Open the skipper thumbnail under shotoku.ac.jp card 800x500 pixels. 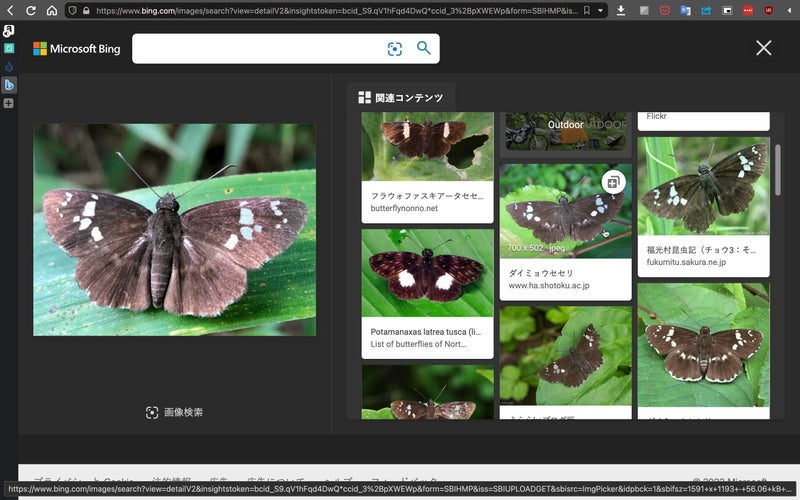coord(565,356)
